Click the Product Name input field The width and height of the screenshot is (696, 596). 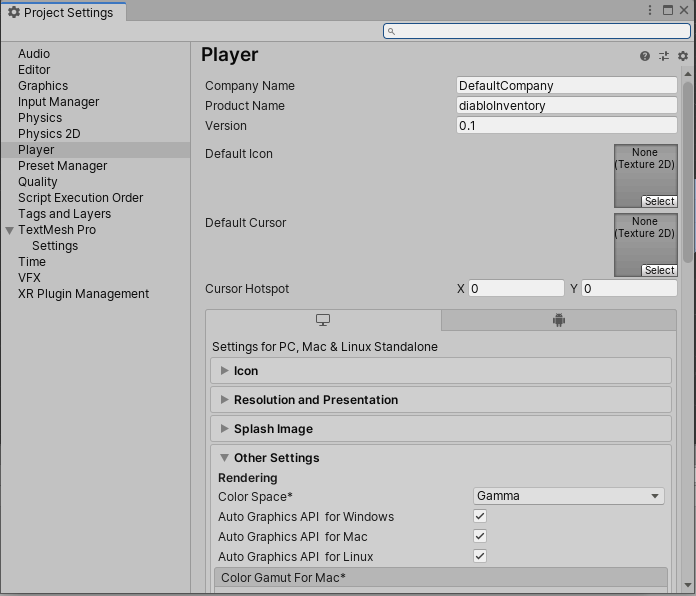tap(566, 106)
